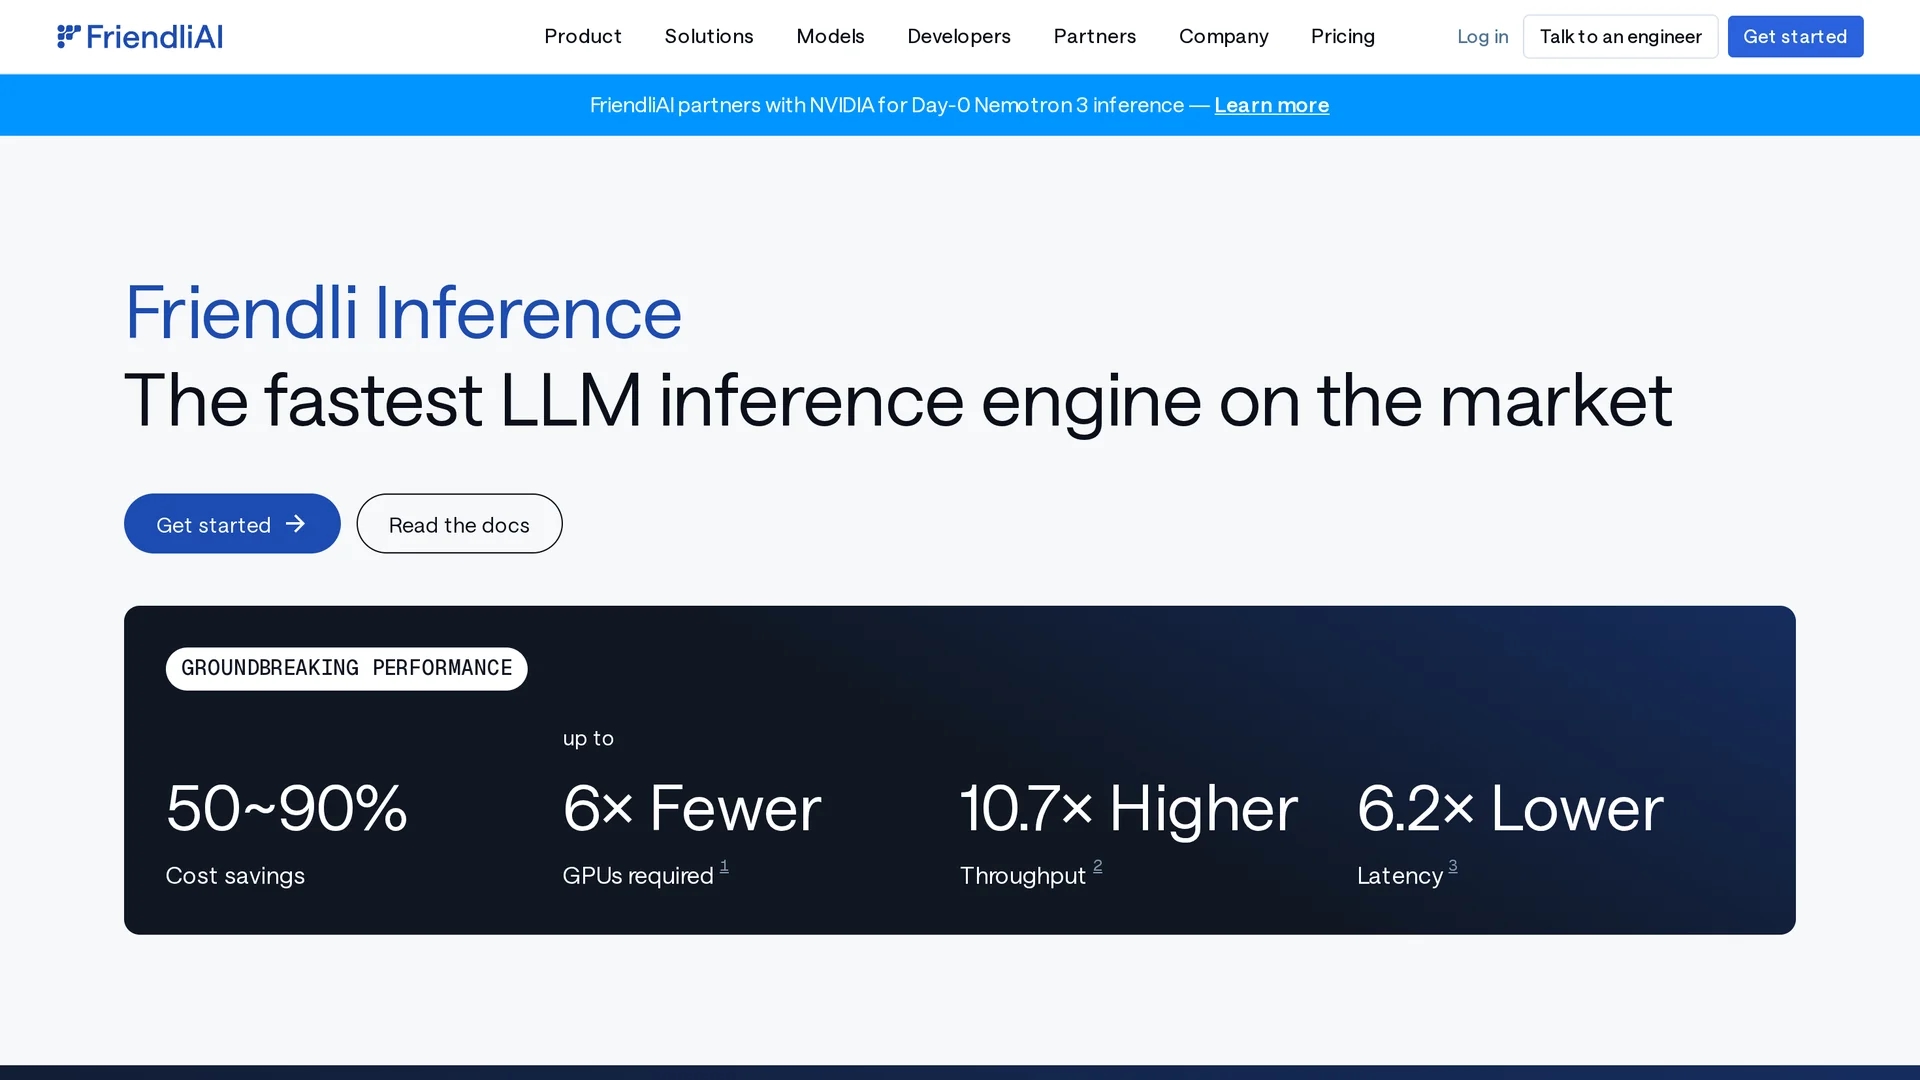This screenshot has width=1920, height=1080.
Task: Open the Product menu
Action: [583, 37]
